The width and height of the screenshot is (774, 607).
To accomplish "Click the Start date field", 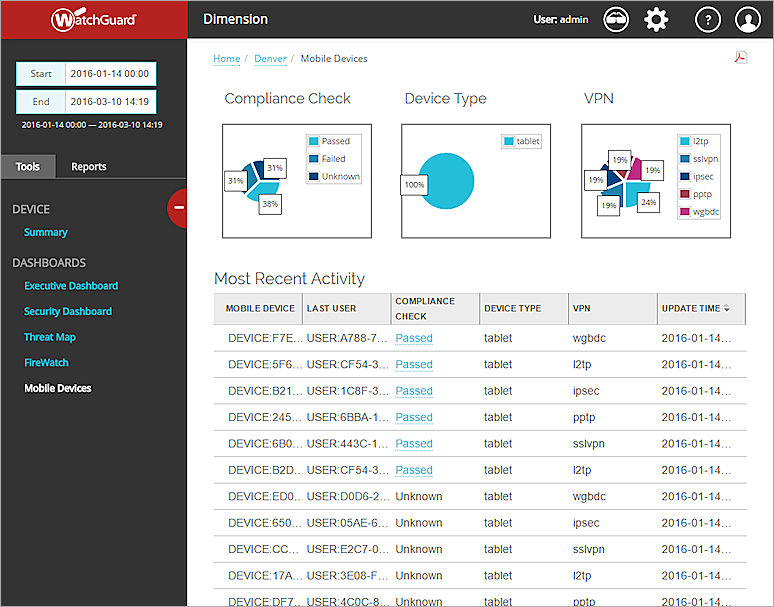I will point(109,74).
